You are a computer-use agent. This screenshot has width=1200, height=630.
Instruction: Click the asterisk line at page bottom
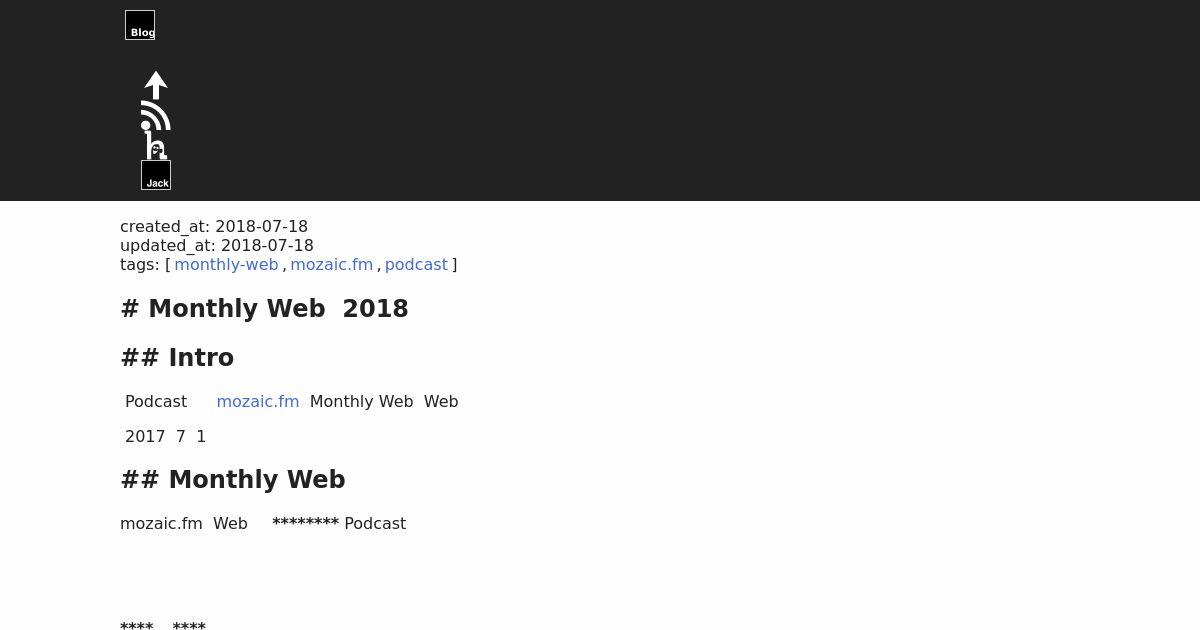163,625
